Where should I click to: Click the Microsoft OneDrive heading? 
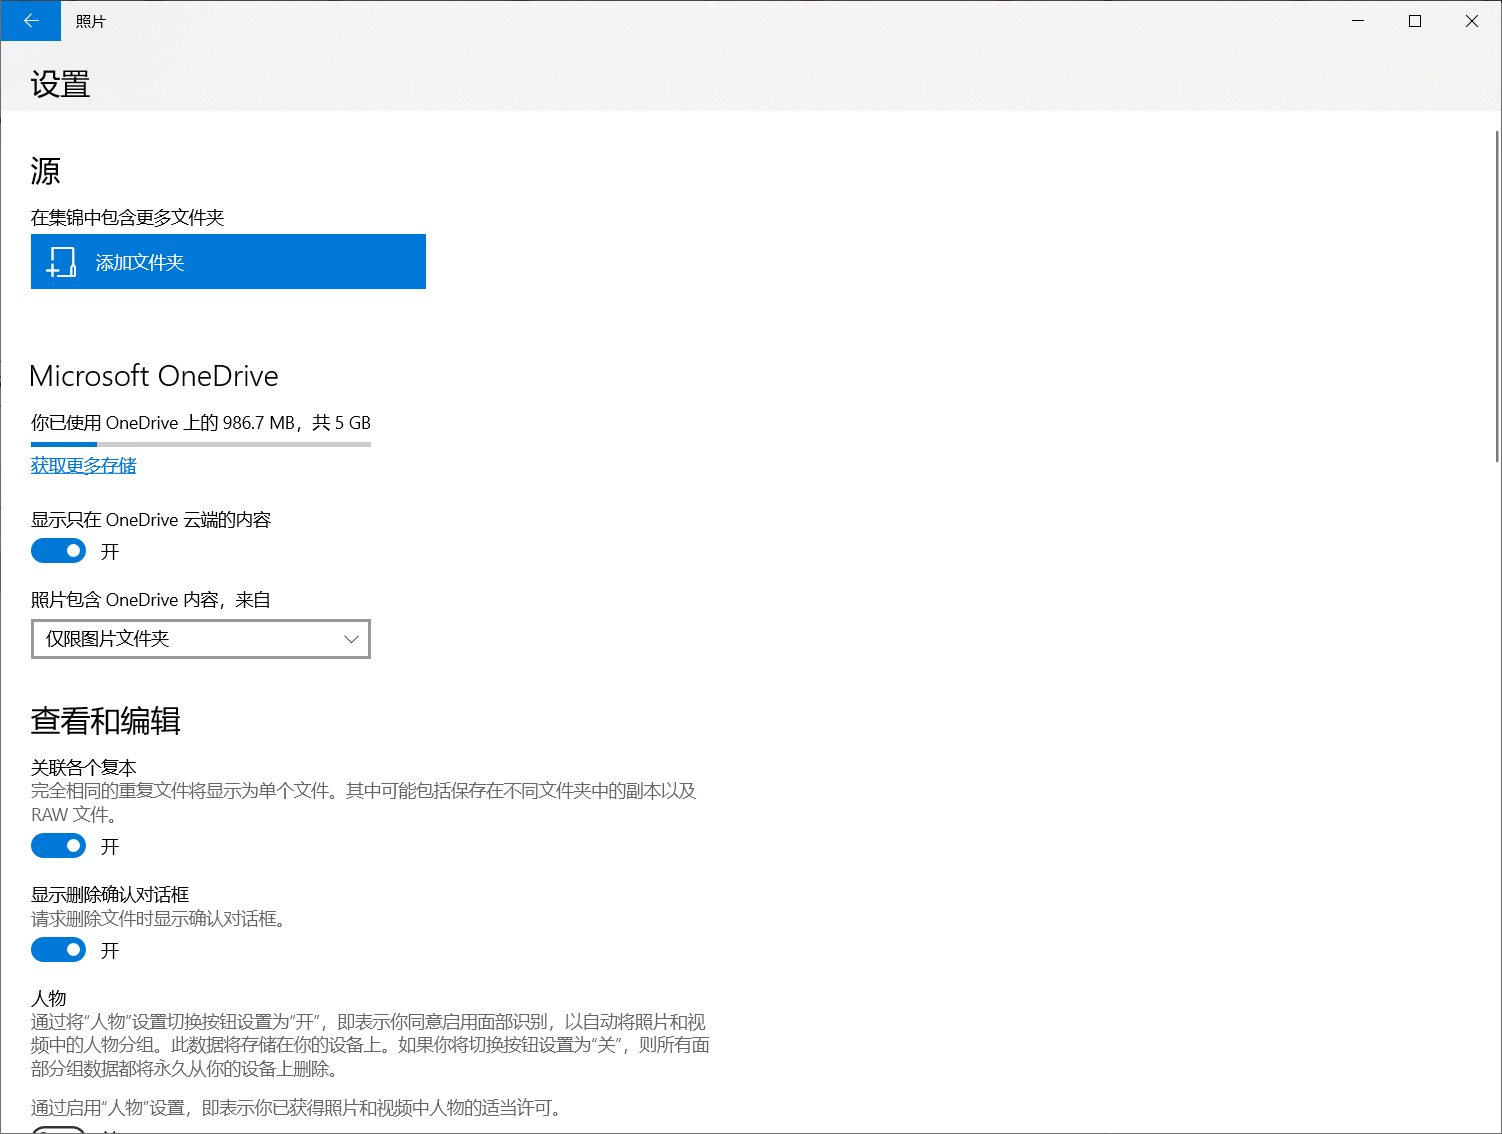[154, 376]
